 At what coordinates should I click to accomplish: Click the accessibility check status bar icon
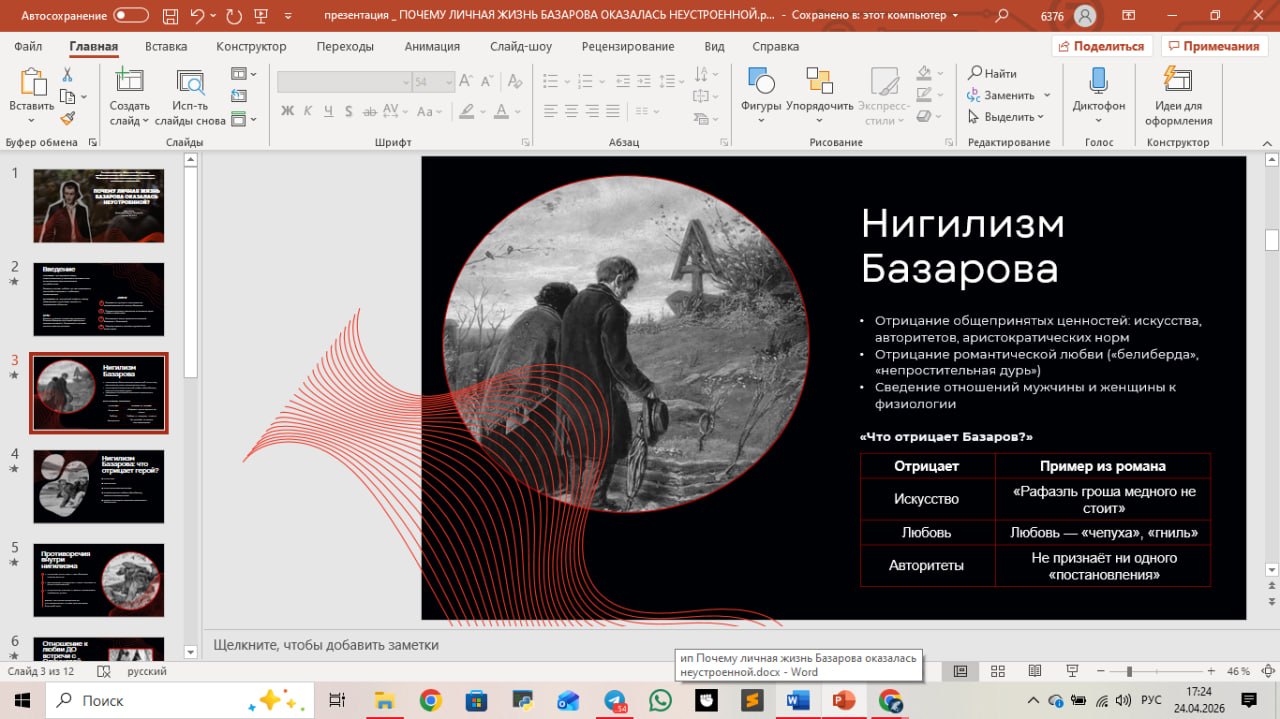click(x=104, y=672)
